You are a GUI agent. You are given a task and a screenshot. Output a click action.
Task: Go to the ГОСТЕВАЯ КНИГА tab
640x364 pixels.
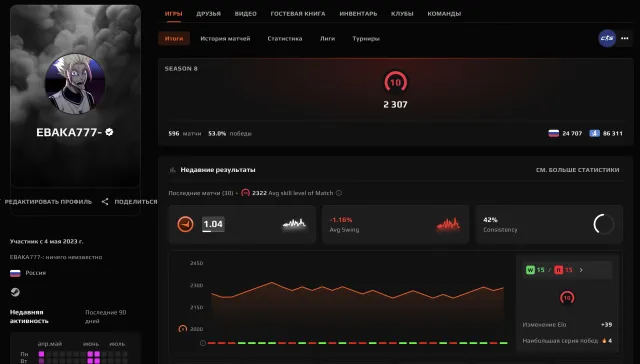[x=298, y=13]
